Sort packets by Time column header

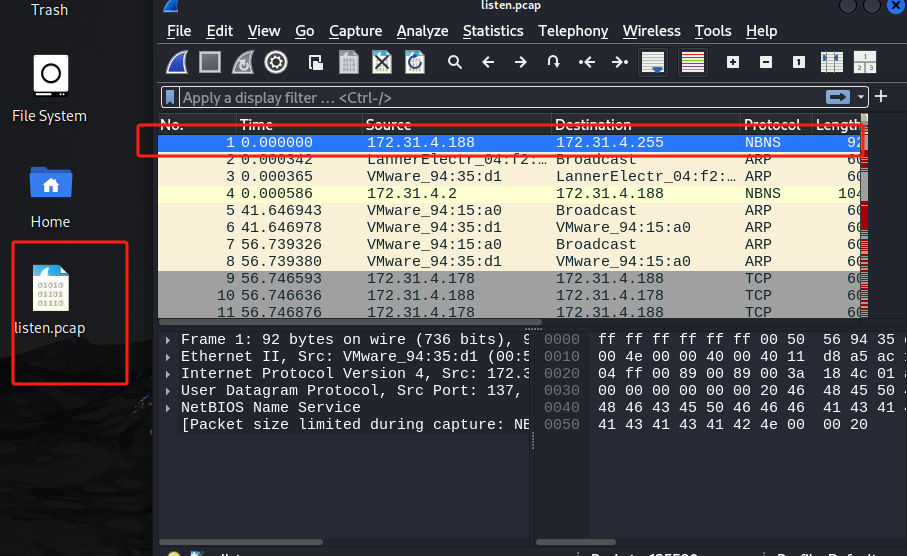(x=300, y=124)
